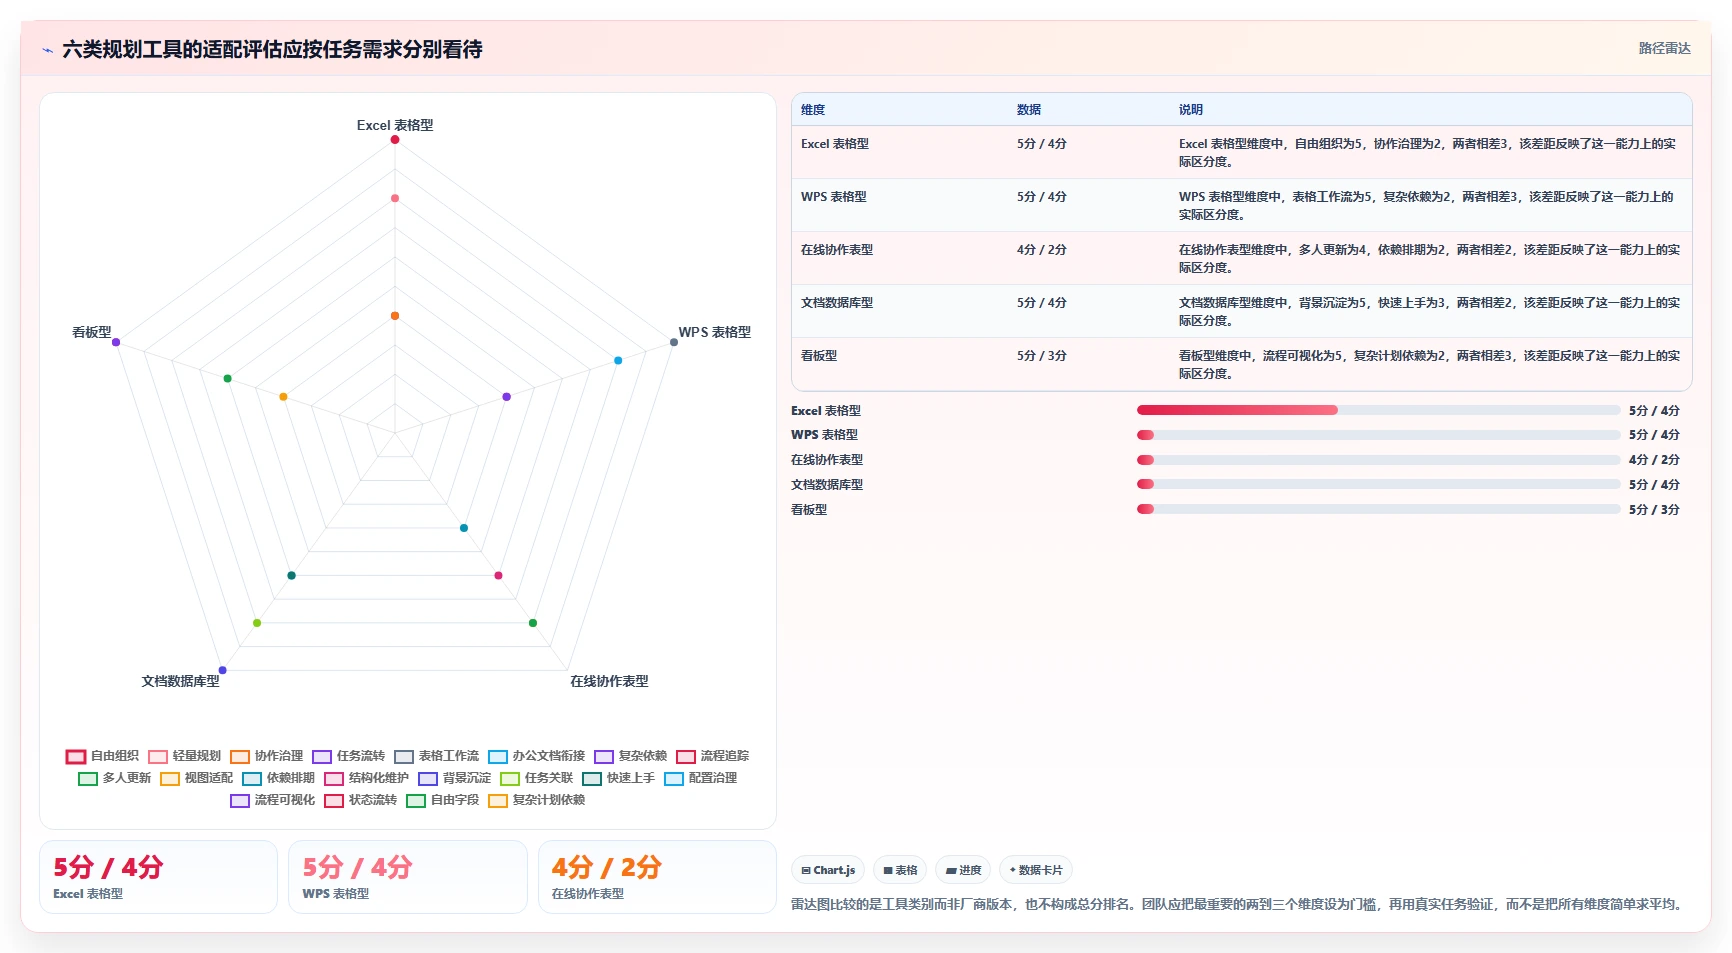Click the 进度 chip
The height and width of the screenshot is (953, 1732).
963,870
